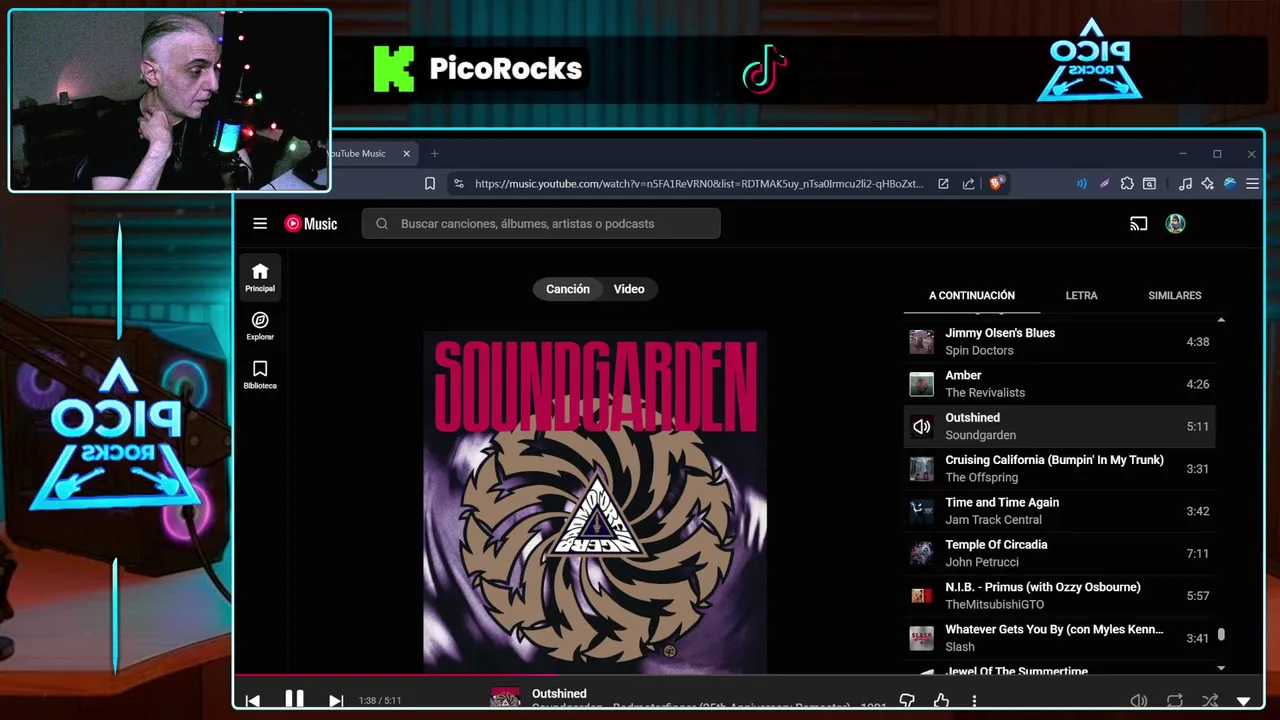Image resolution: width=1280 pixels, height=720 pixels.
Task: Click the volume speaker in player bar
Action: coord(1138,701)
